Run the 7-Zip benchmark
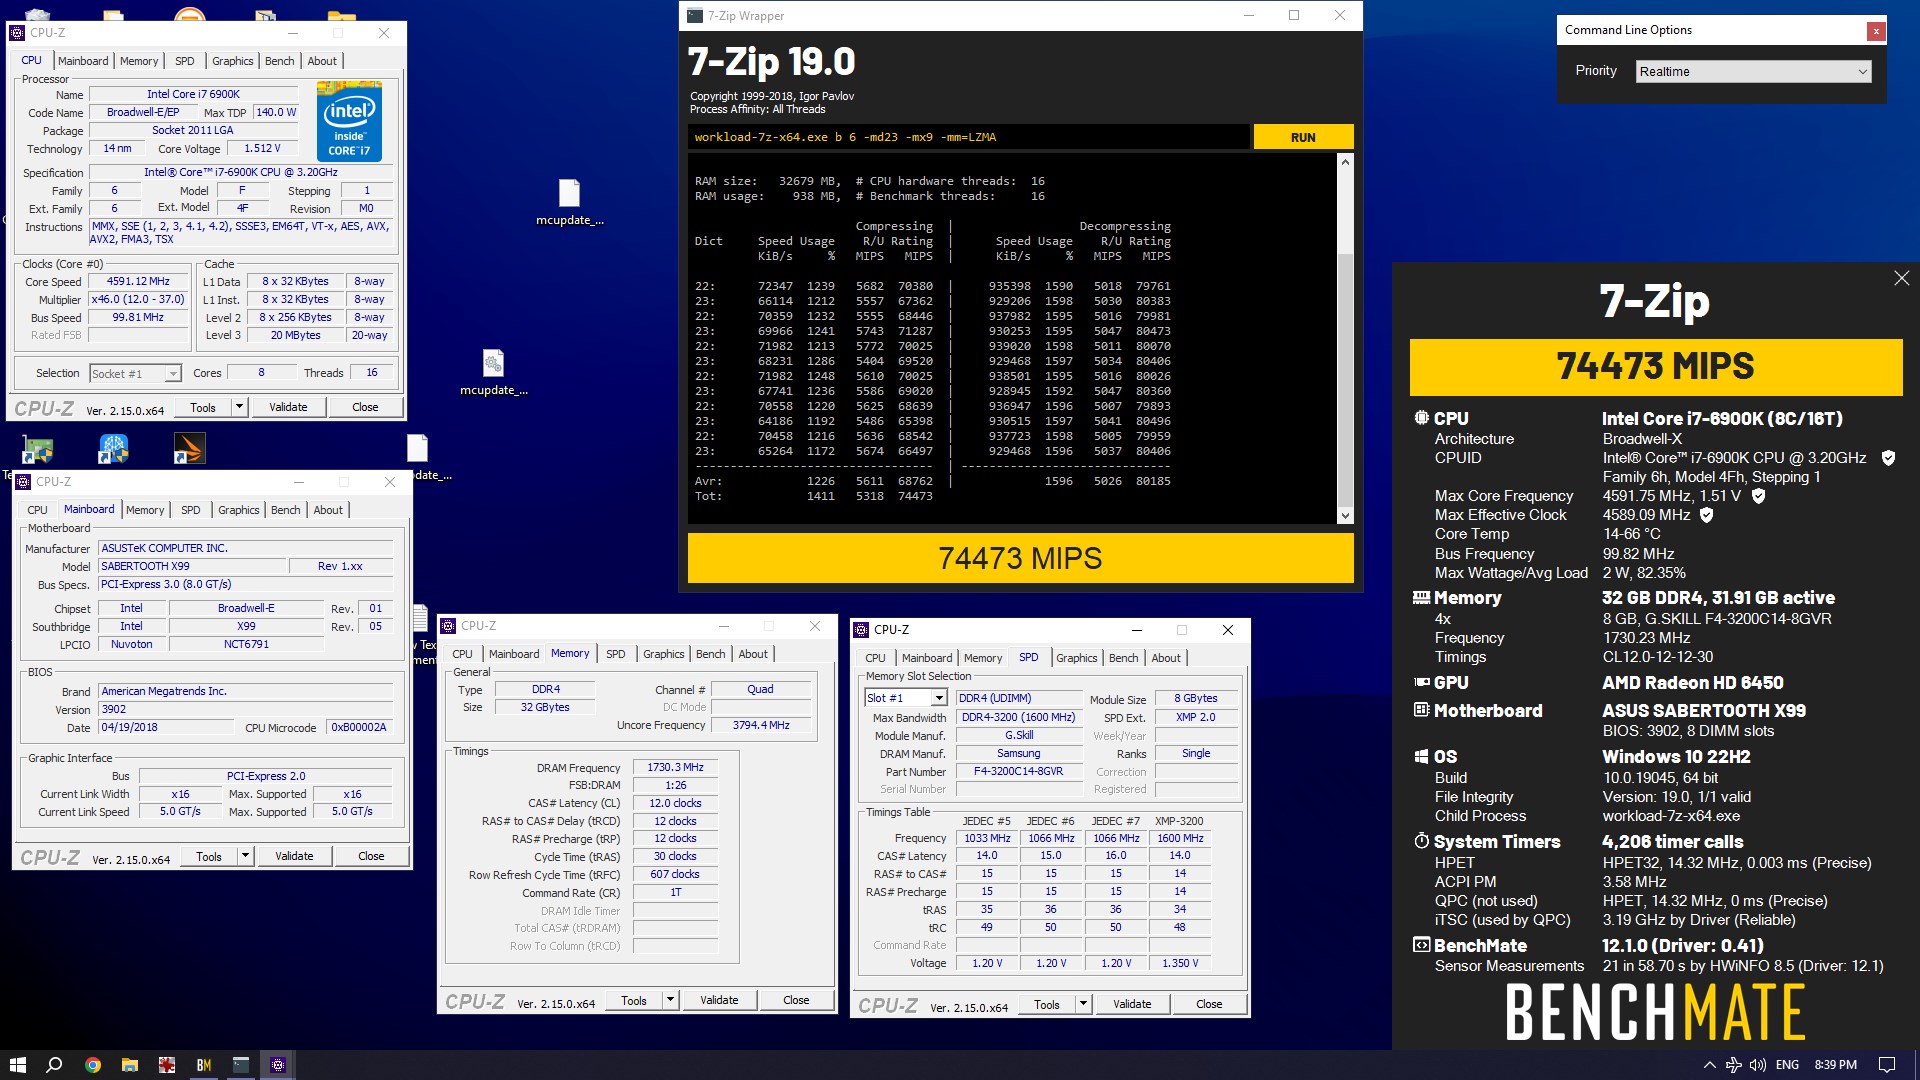The width and height of the screenshot is (1920, 1080). click(x=1303, y=137)
